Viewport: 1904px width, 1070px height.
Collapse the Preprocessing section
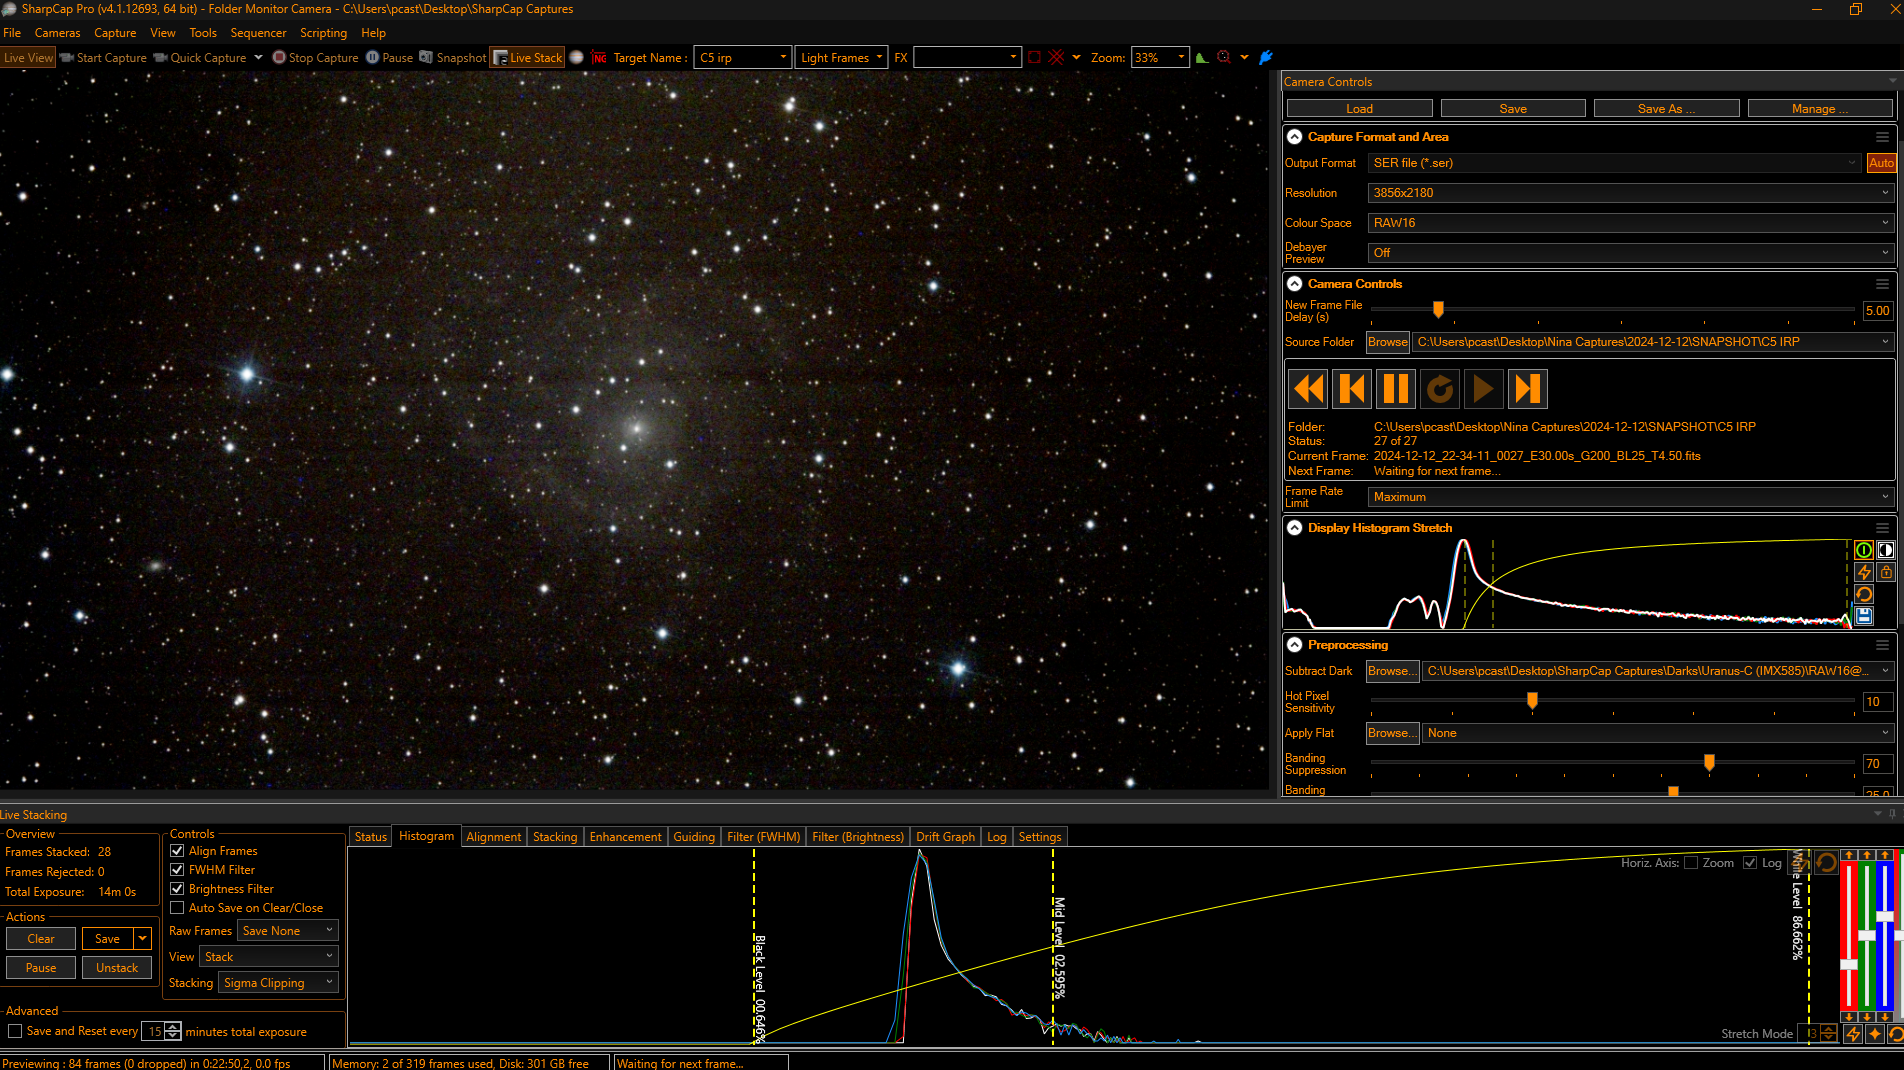point(1295,645)
